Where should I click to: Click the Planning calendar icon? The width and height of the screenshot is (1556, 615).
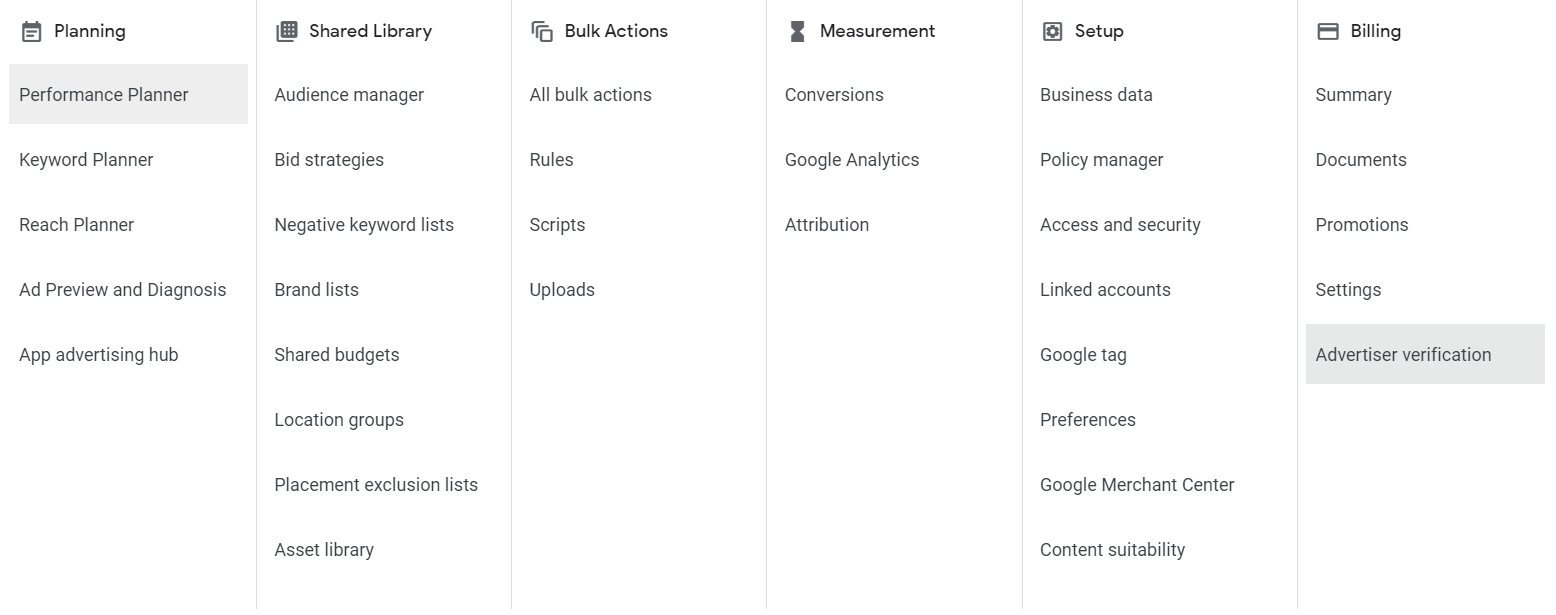[x=29, y=31]
